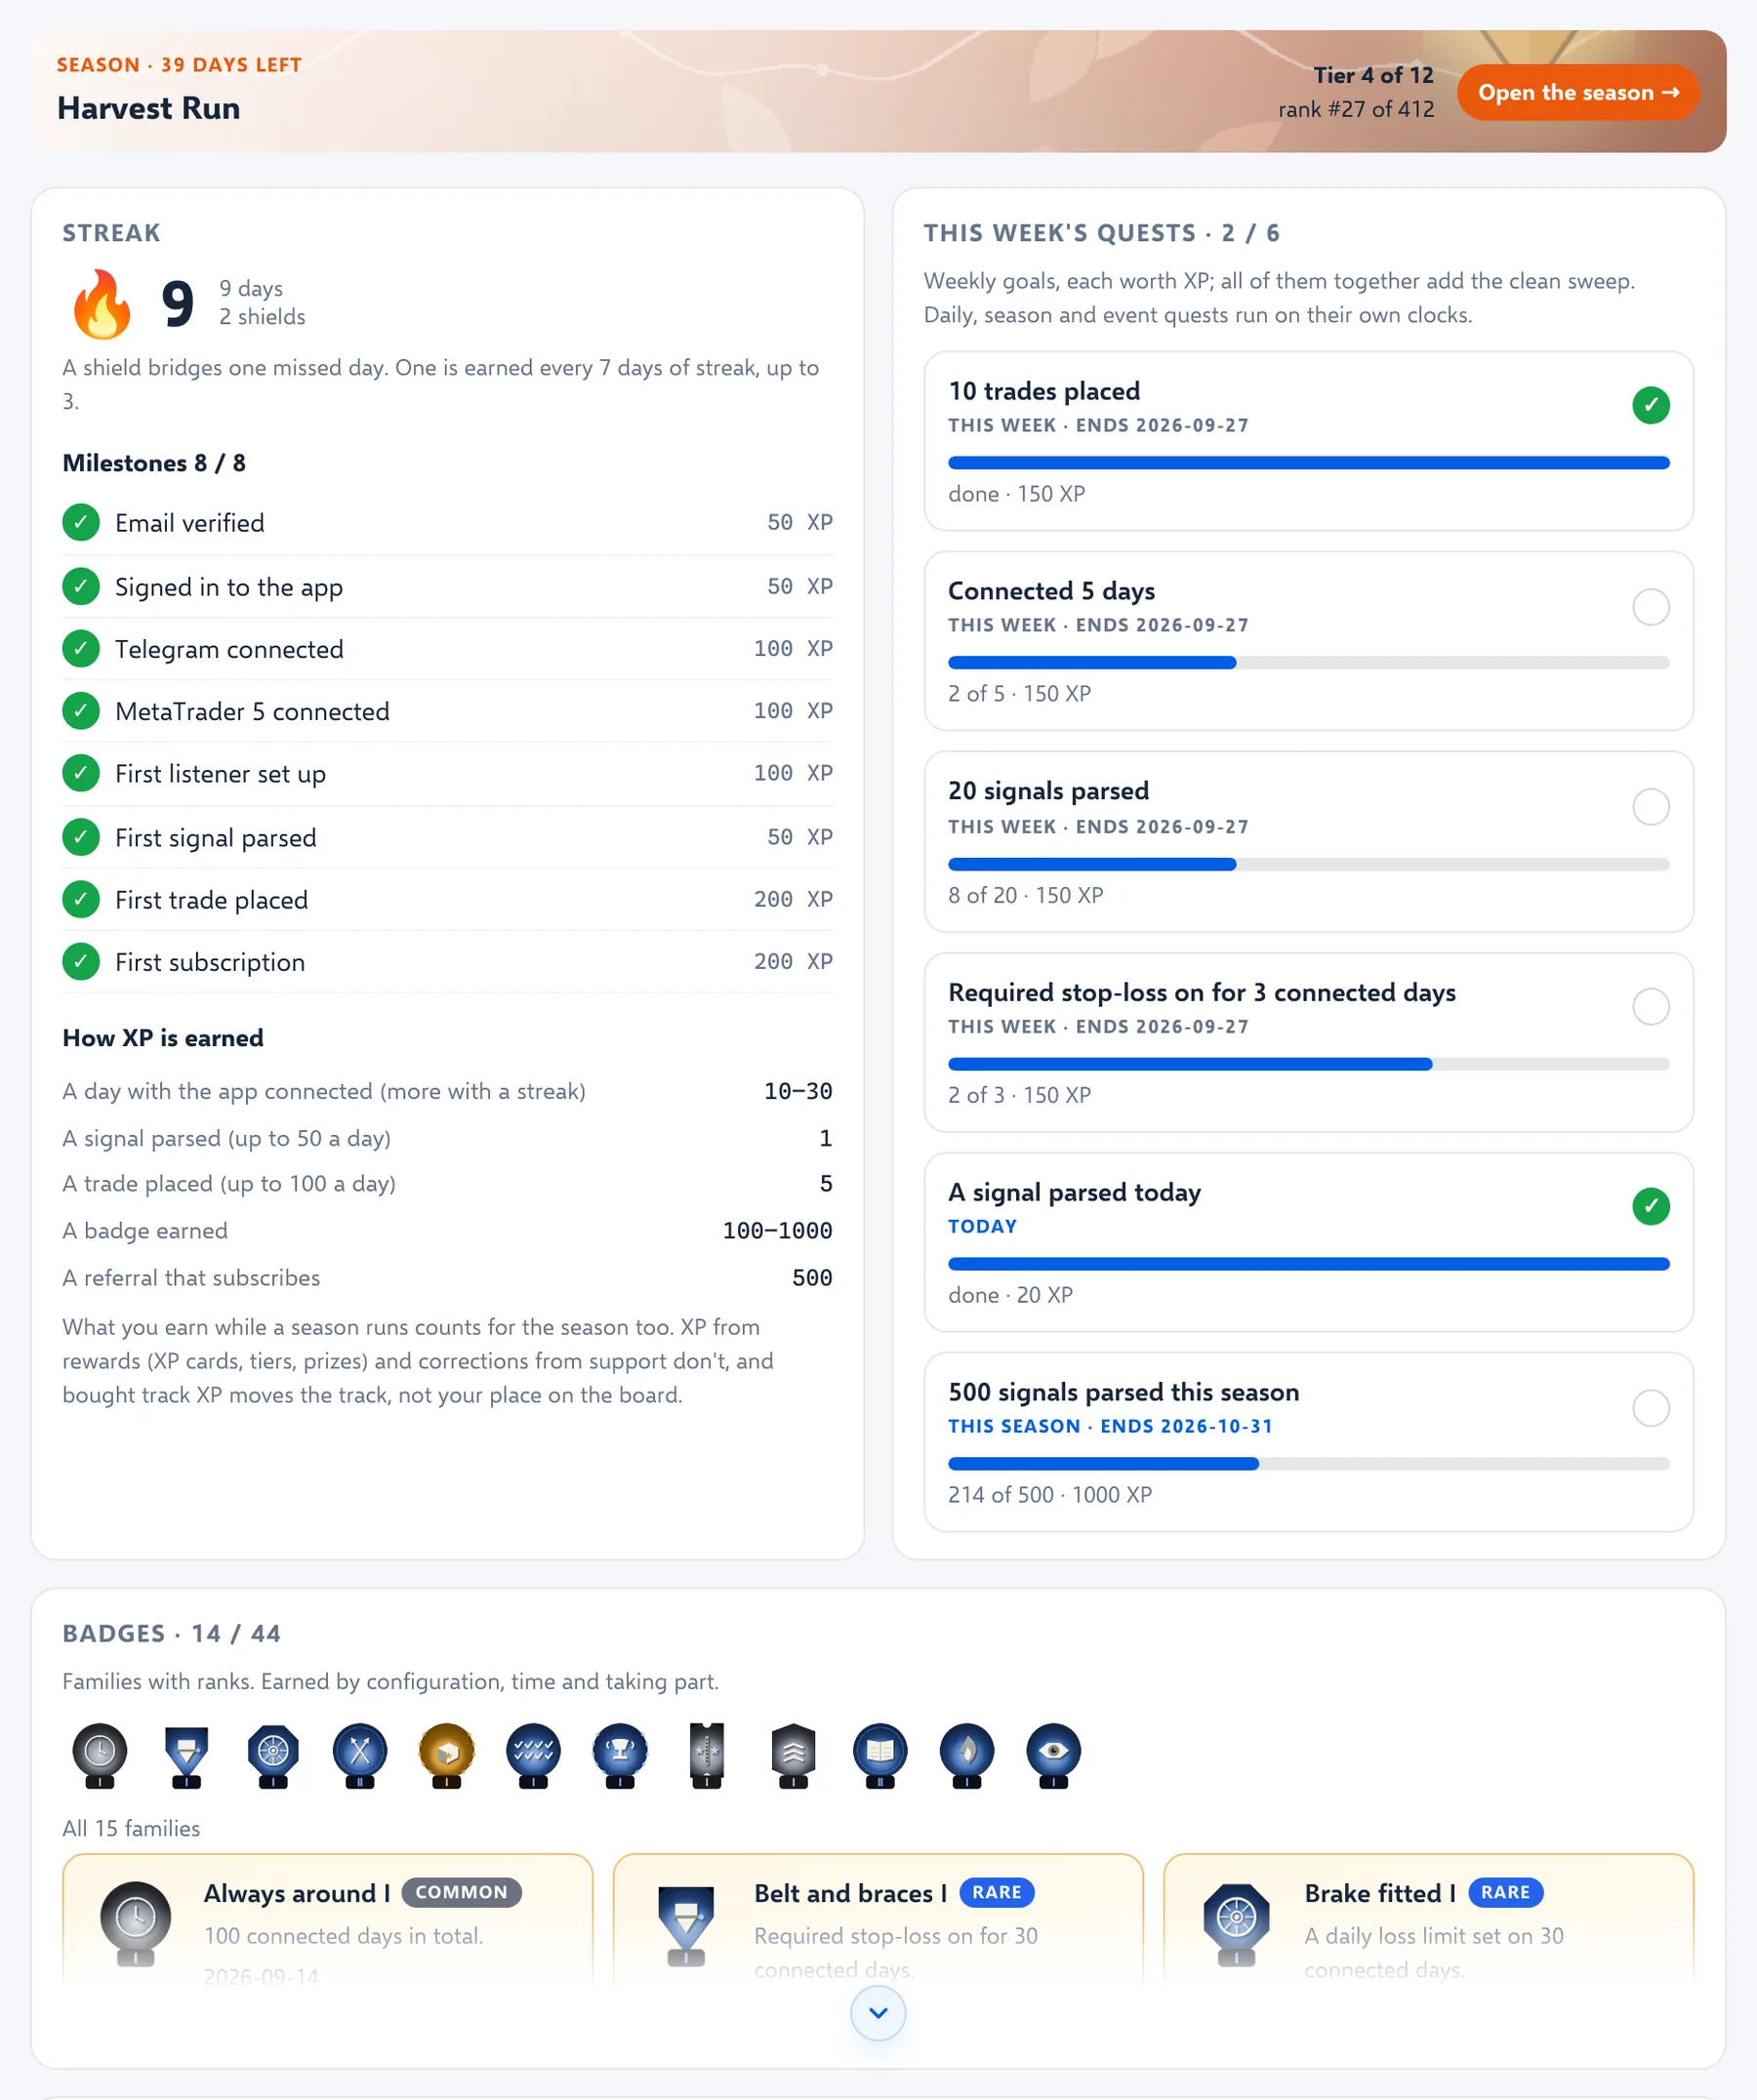1757x2100 pixels.
Task: Select the open book badge icon
Action: [880, 1755]
